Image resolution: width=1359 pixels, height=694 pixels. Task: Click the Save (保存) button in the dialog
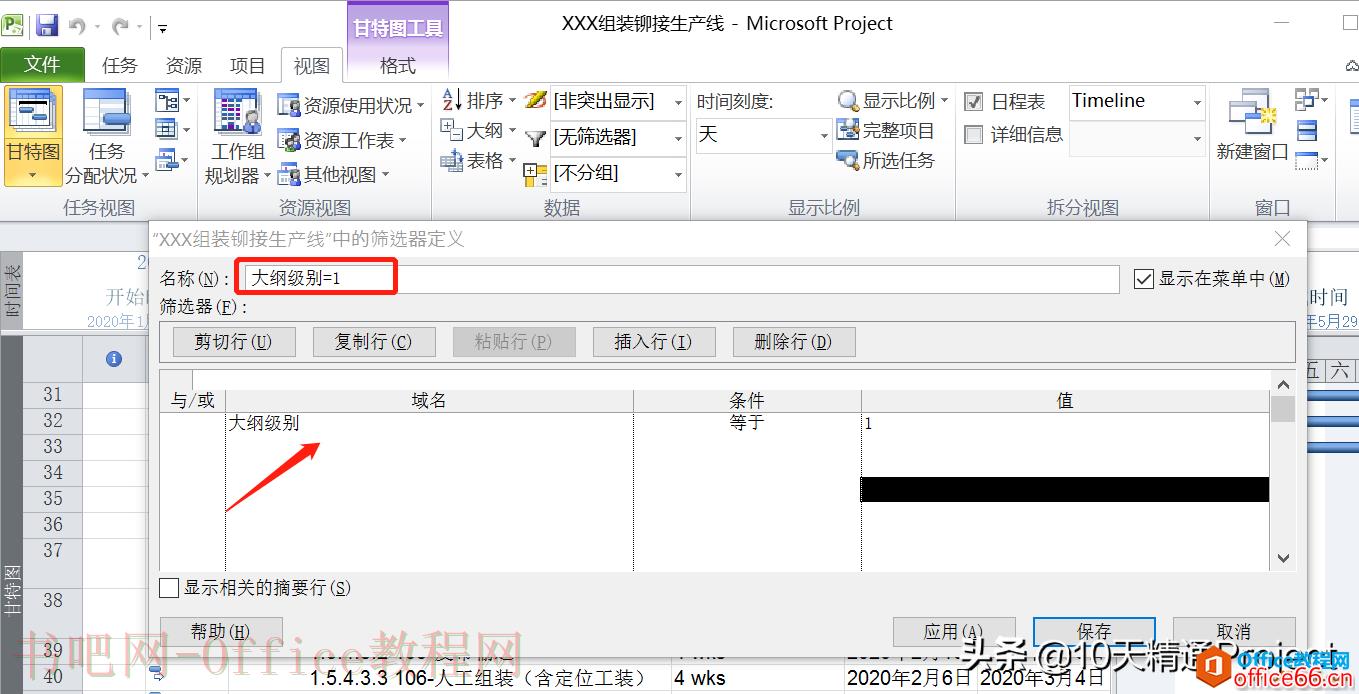coord(1094,632)
